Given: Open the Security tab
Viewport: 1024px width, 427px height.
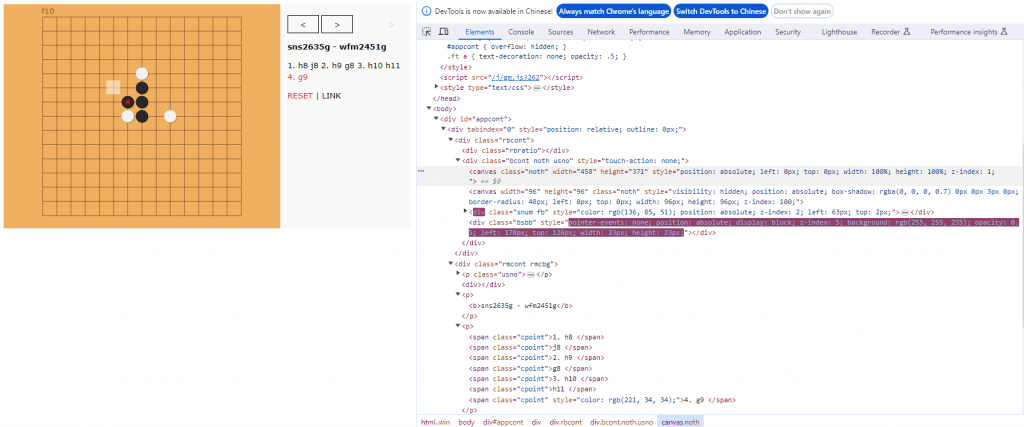Looking at the screenshot, I should click(x=788, y=32).
